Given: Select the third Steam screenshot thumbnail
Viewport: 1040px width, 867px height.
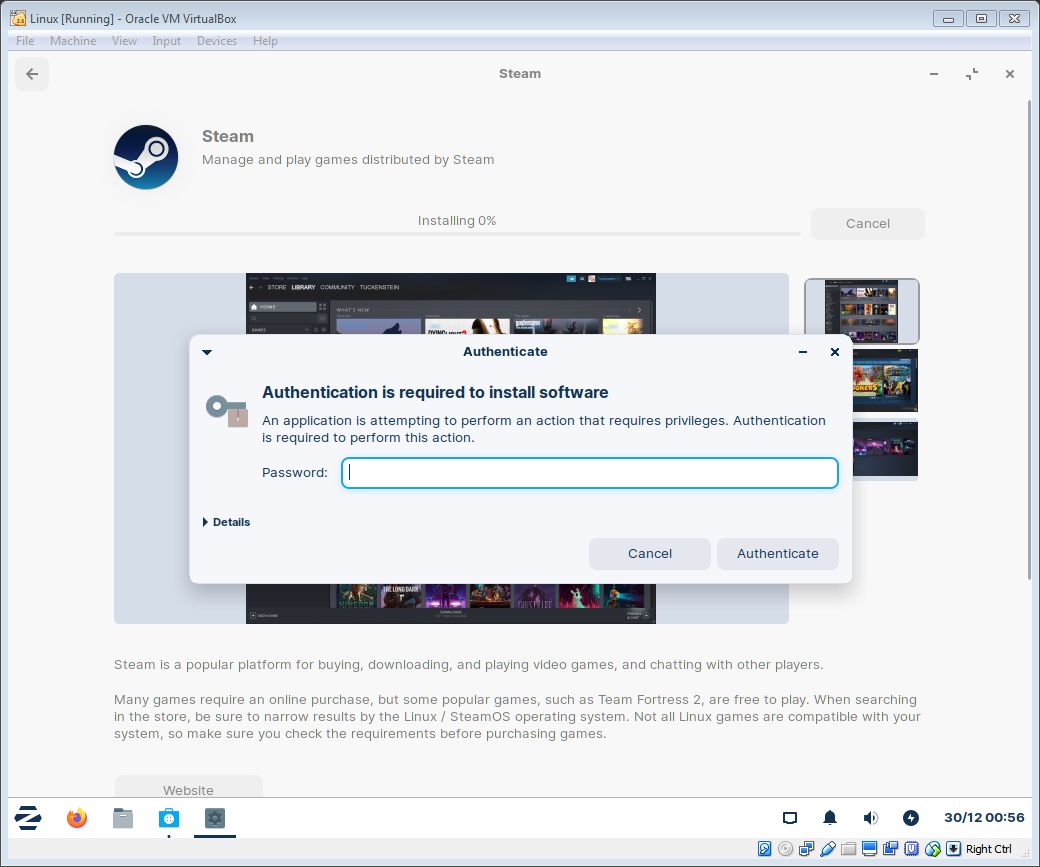Looking at the screenshot, I should [885, 449].
